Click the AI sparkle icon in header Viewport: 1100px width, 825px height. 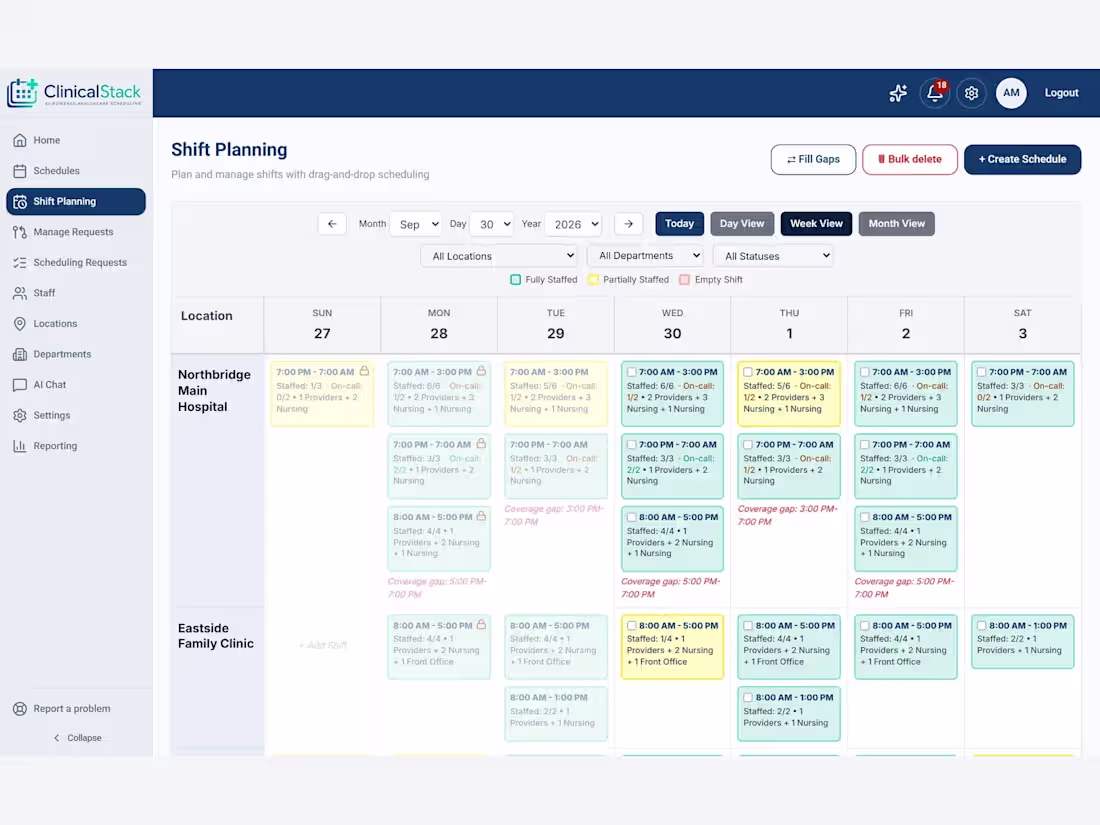click(x=898, y=93)
